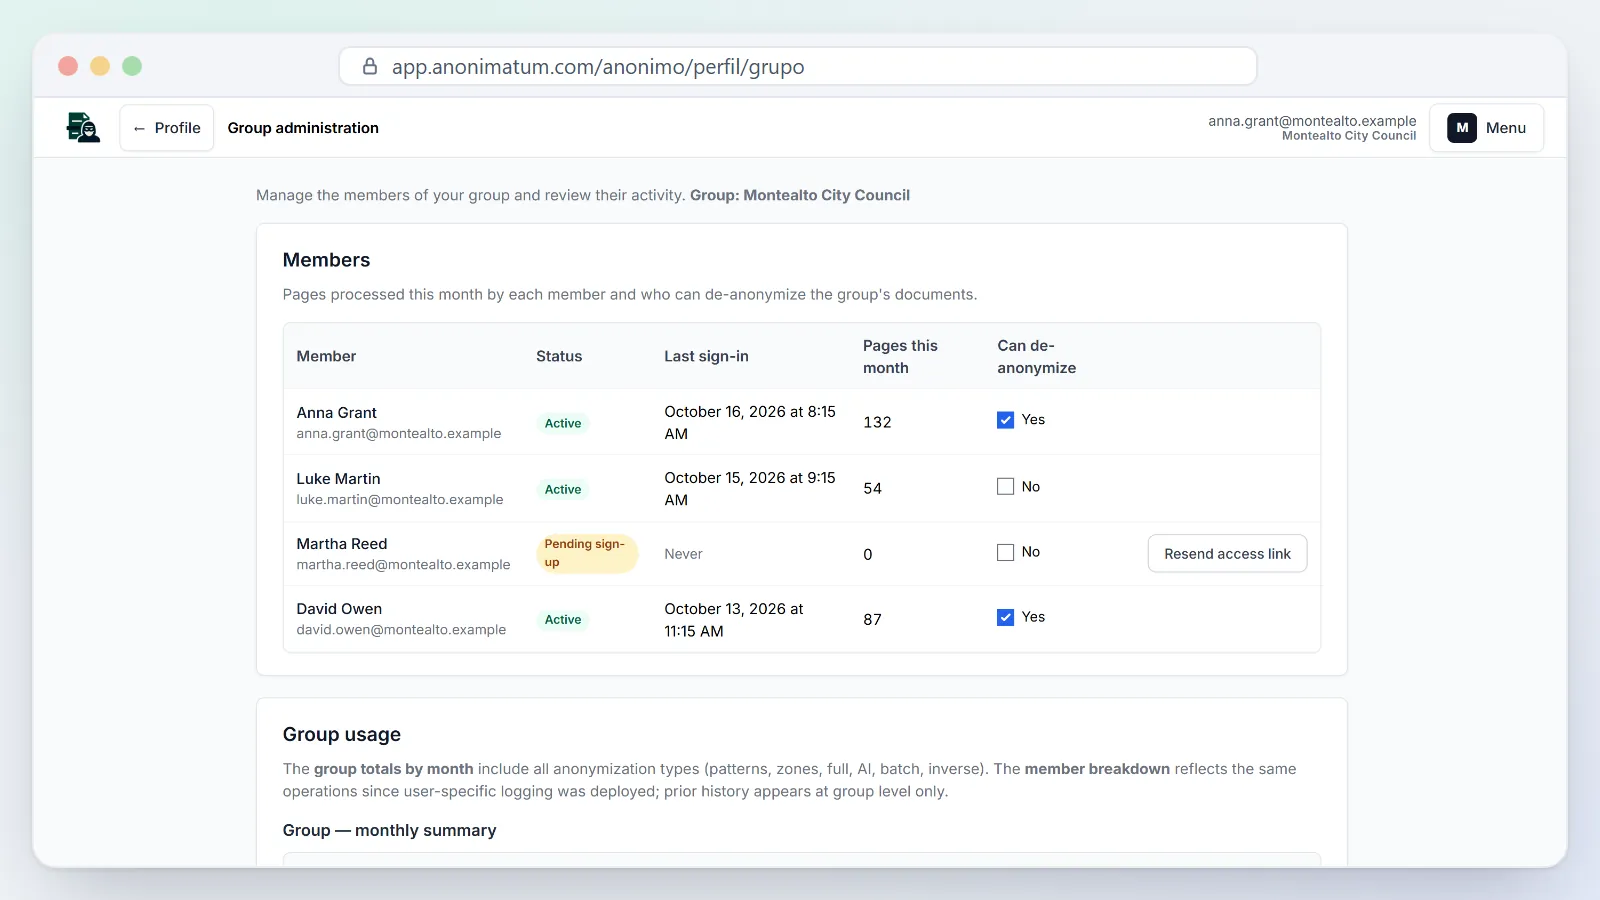Click the green maximize window button

(132, 66)
